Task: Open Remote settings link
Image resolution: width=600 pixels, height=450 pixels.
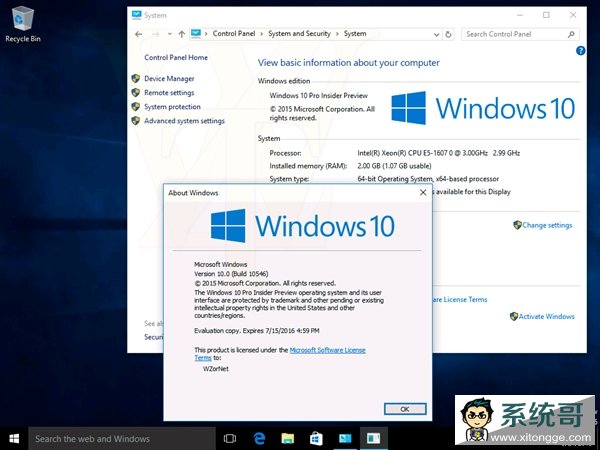Action: [x=169, y=93]
